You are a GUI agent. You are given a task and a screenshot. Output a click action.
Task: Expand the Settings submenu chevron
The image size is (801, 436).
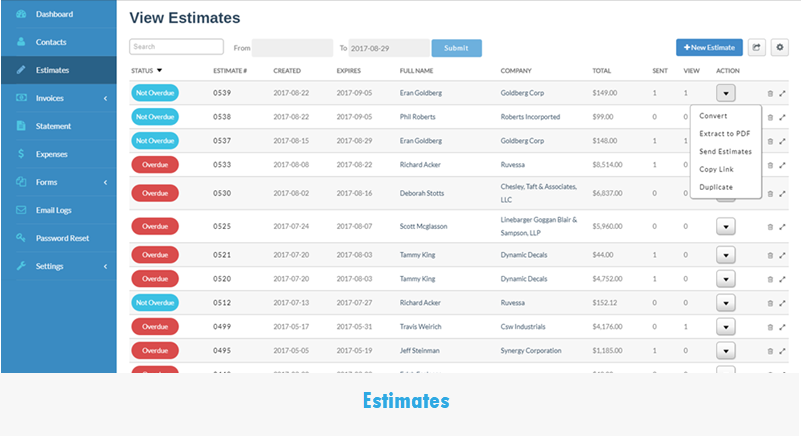coord(105,266)
